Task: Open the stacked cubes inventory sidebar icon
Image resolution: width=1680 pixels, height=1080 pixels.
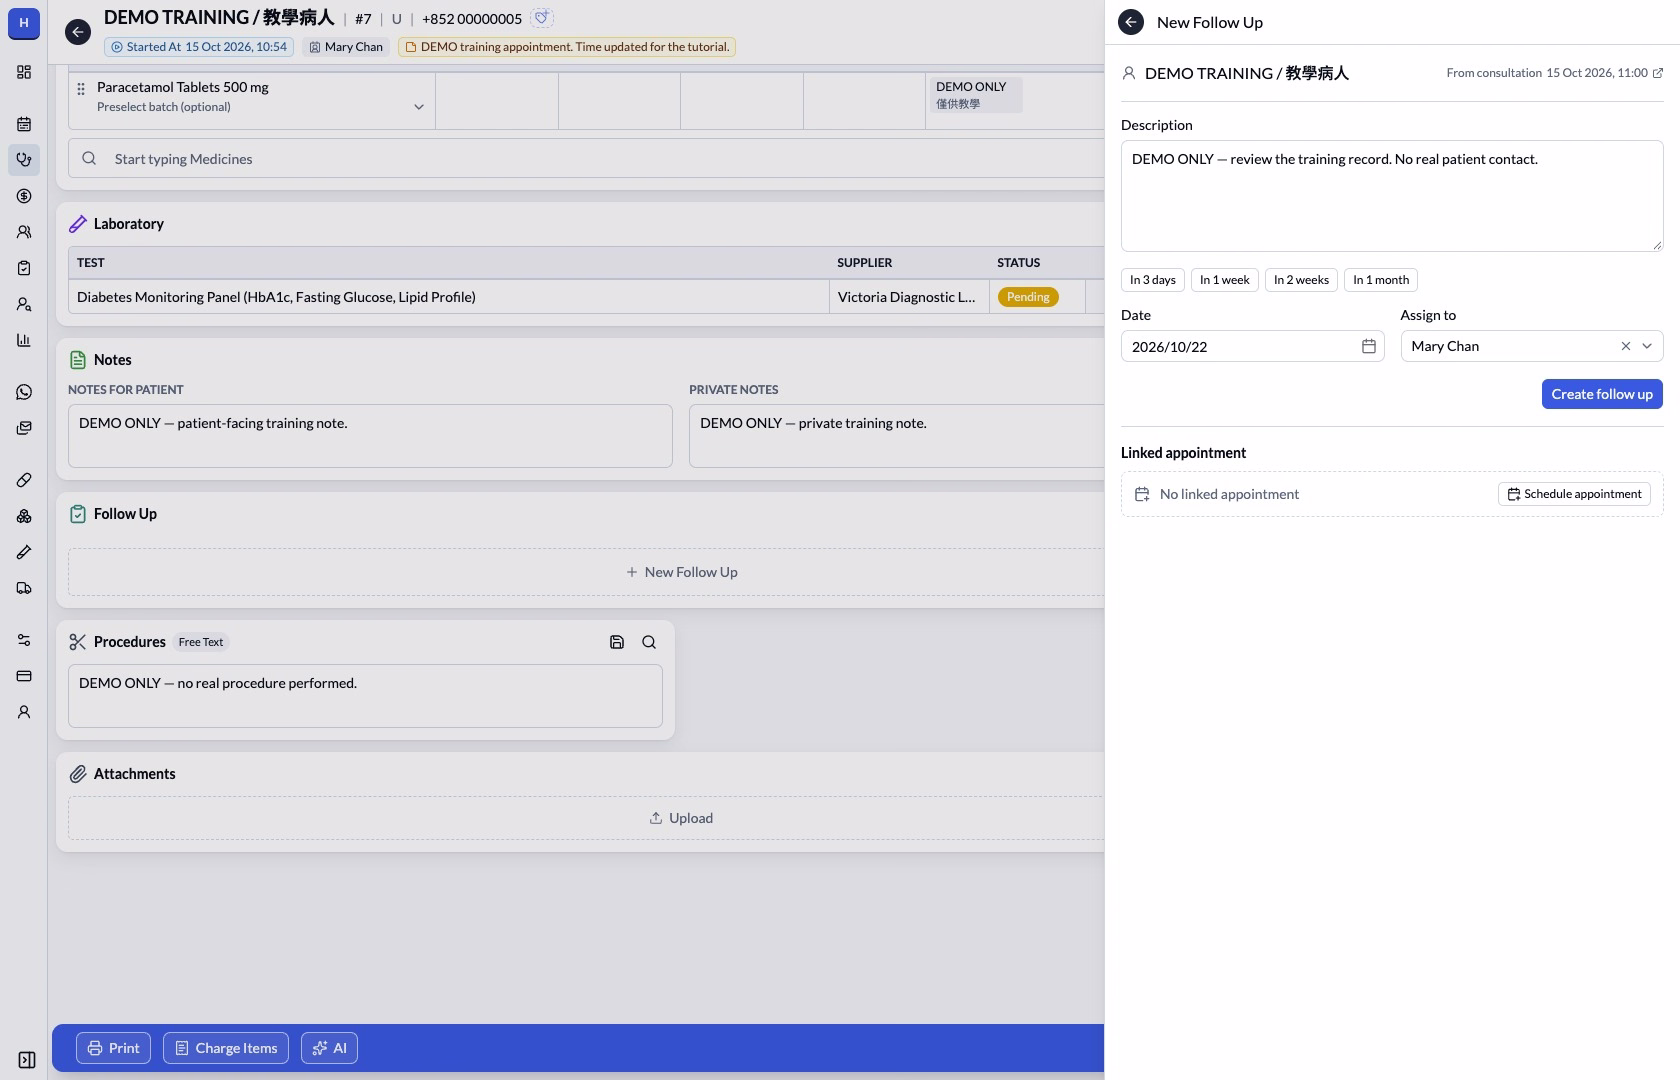Action: (24, 516)
